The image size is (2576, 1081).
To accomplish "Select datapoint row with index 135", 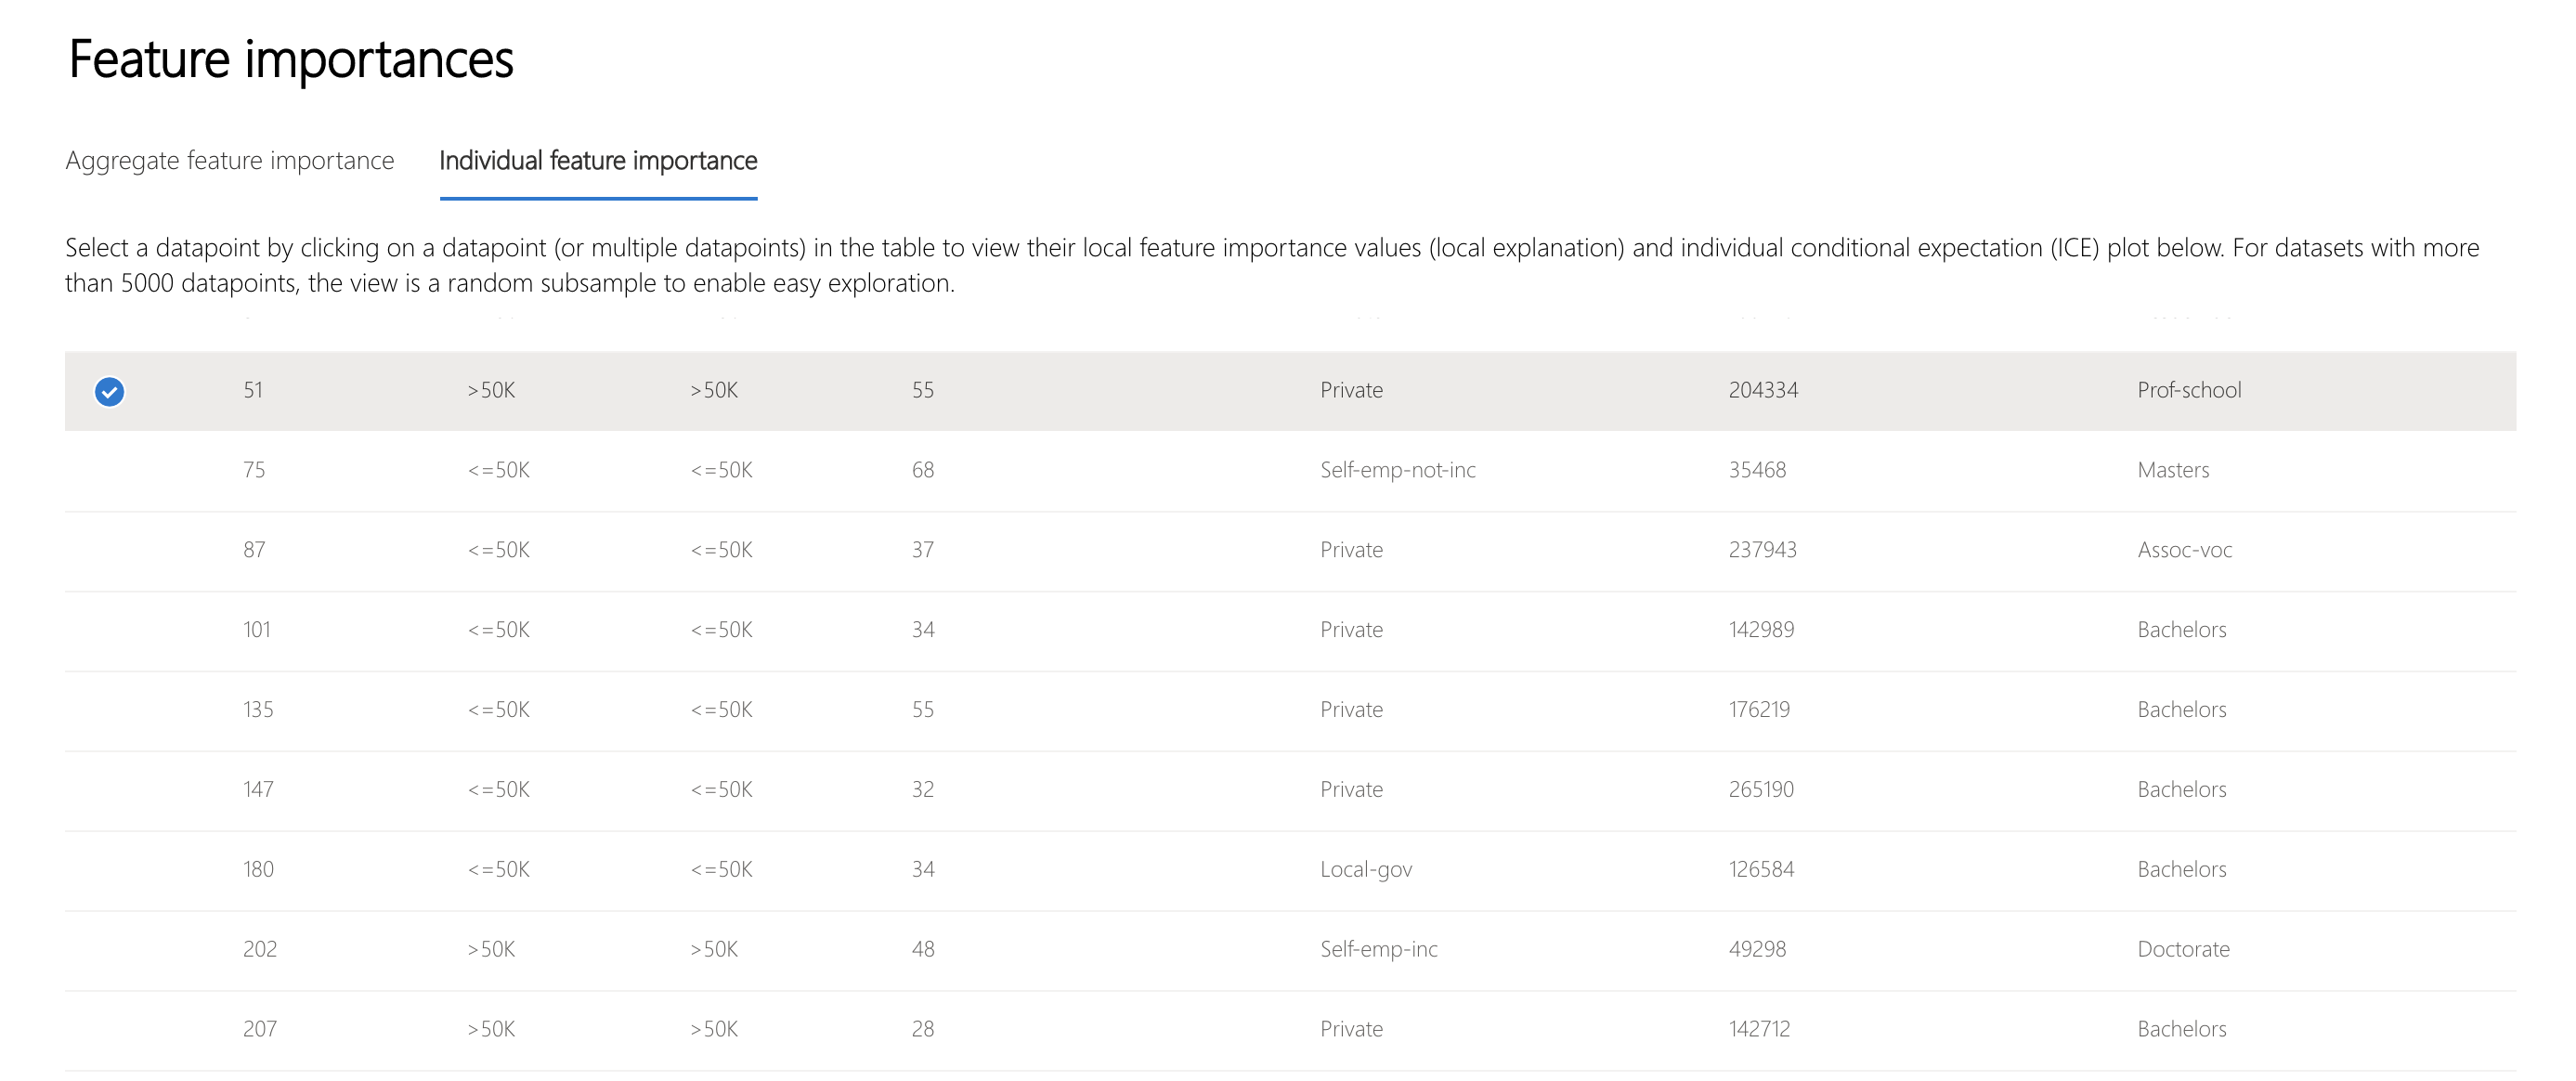I will (1290, 711).
